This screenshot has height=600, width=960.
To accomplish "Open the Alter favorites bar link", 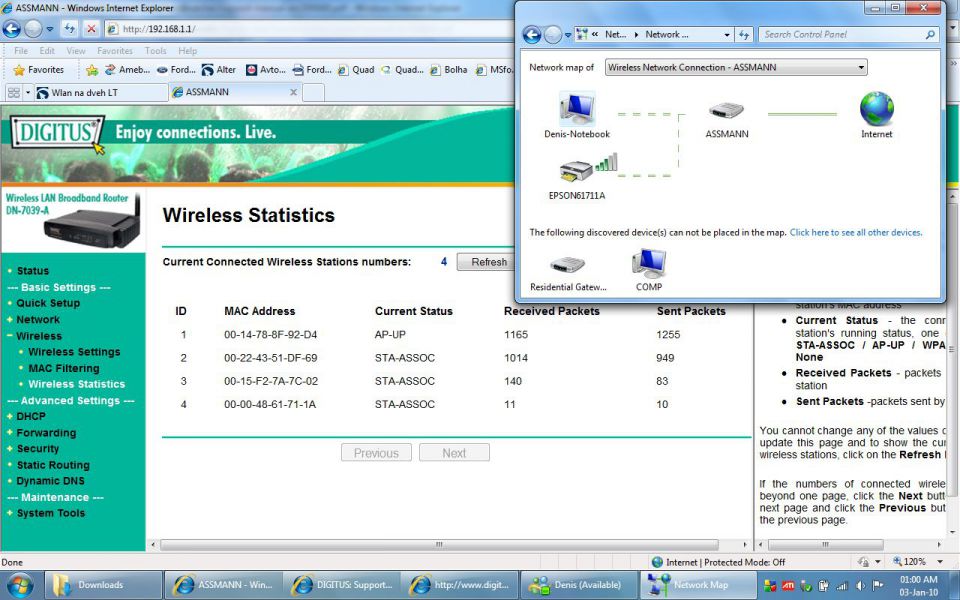I will click(219, 70).
